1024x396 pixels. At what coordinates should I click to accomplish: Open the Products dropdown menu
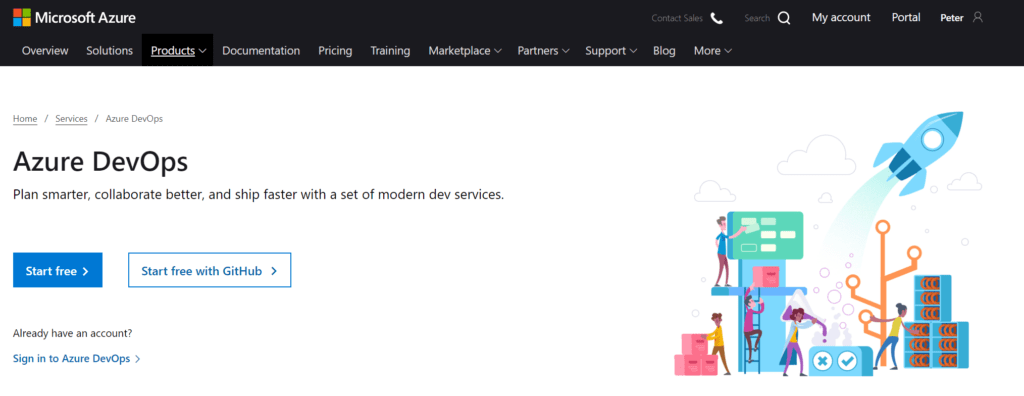pos(178,50)
